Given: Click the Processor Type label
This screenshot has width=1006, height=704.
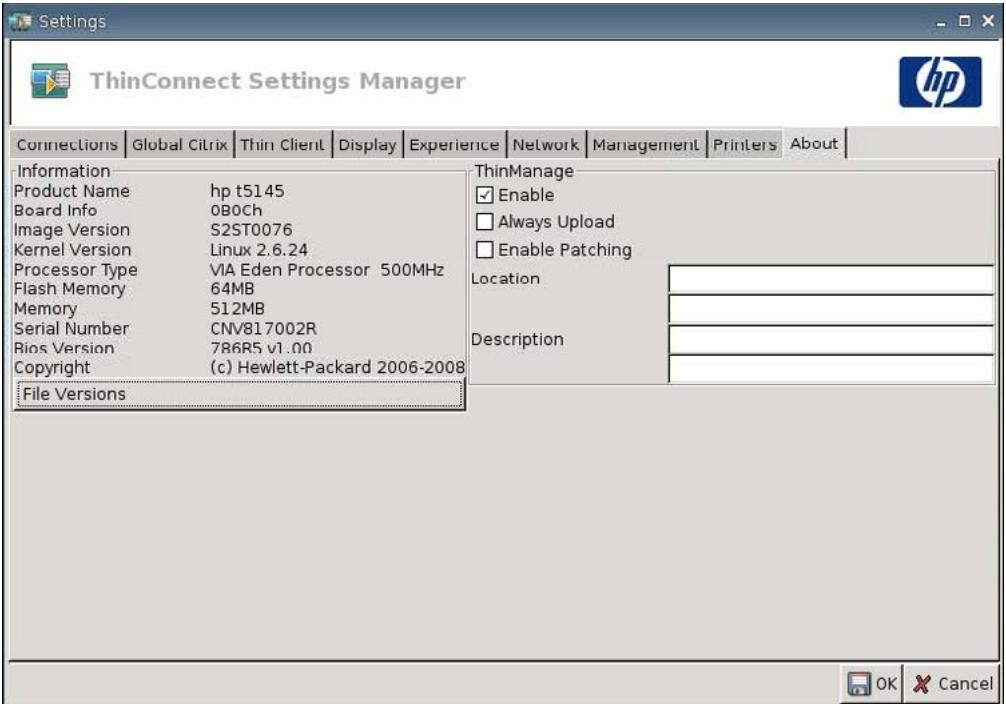Looking at the screenshot, I should click(x=76, y=270).
